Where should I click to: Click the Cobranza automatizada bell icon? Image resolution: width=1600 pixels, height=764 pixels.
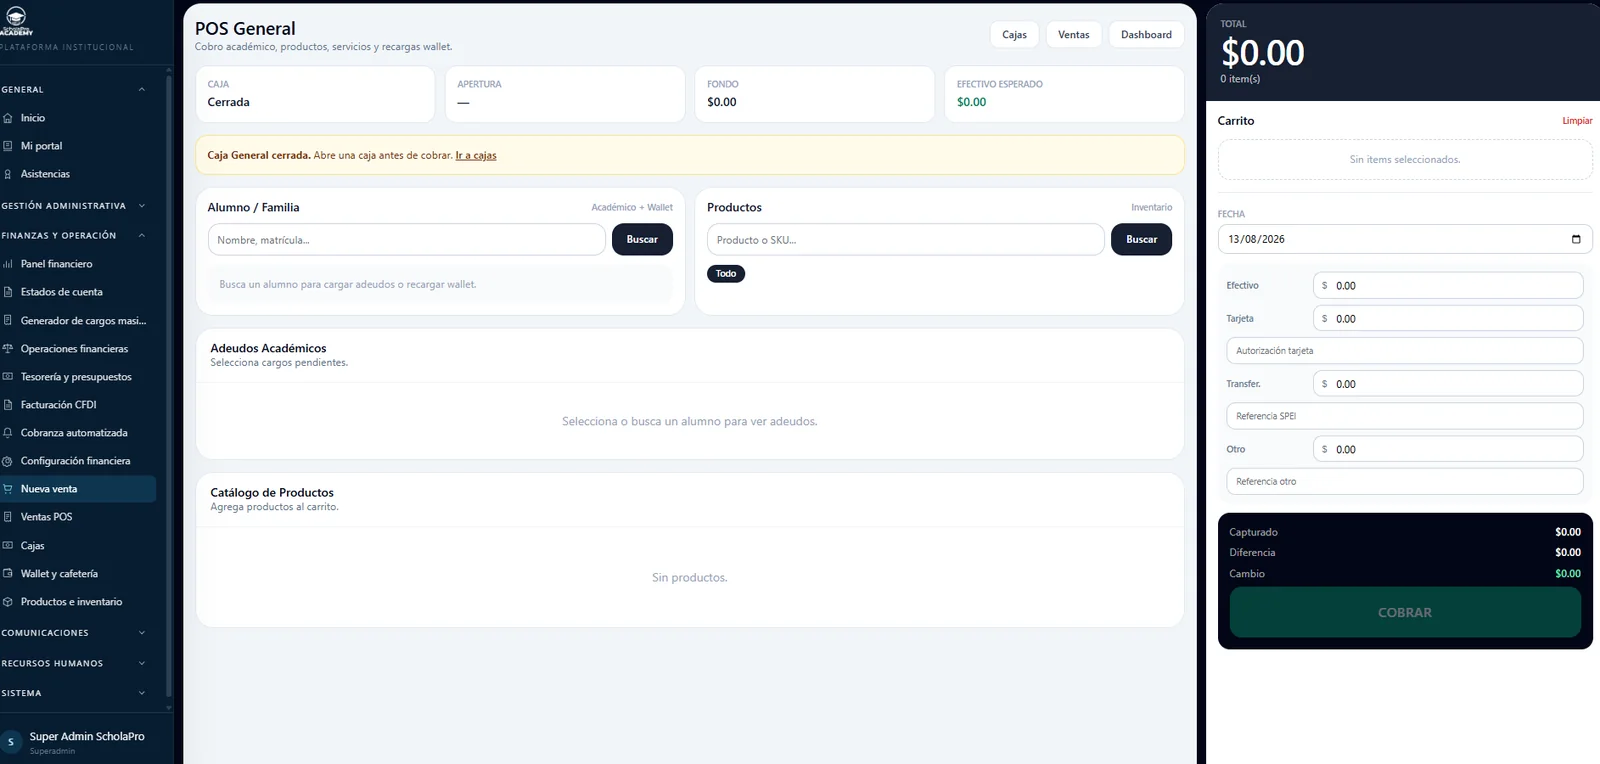point(8,433)
